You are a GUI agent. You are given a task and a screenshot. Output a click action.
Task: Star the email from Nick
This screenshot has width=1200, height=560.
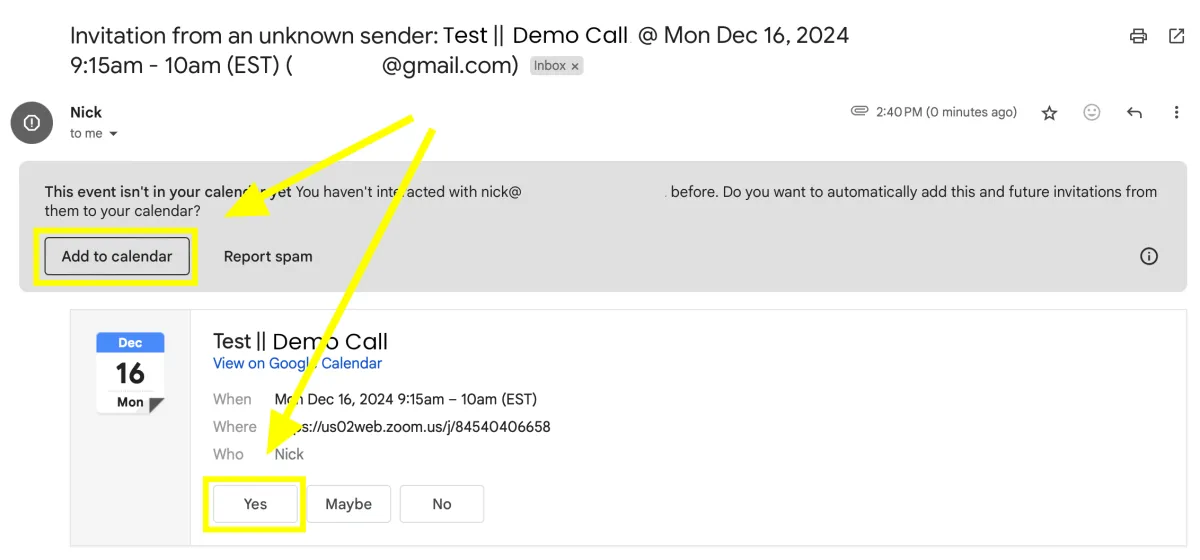[1049, 113]
